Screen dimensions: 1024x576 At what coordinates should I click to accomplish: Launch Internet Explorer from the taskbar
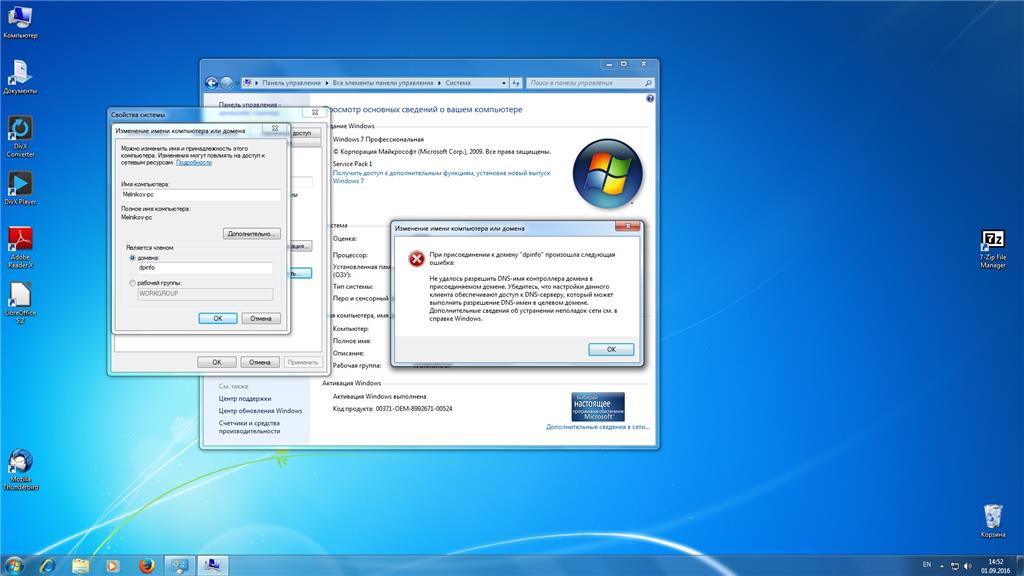48,566
